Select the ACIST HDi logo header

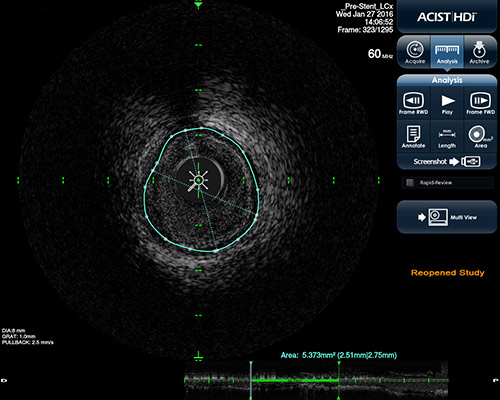(447, 17)
